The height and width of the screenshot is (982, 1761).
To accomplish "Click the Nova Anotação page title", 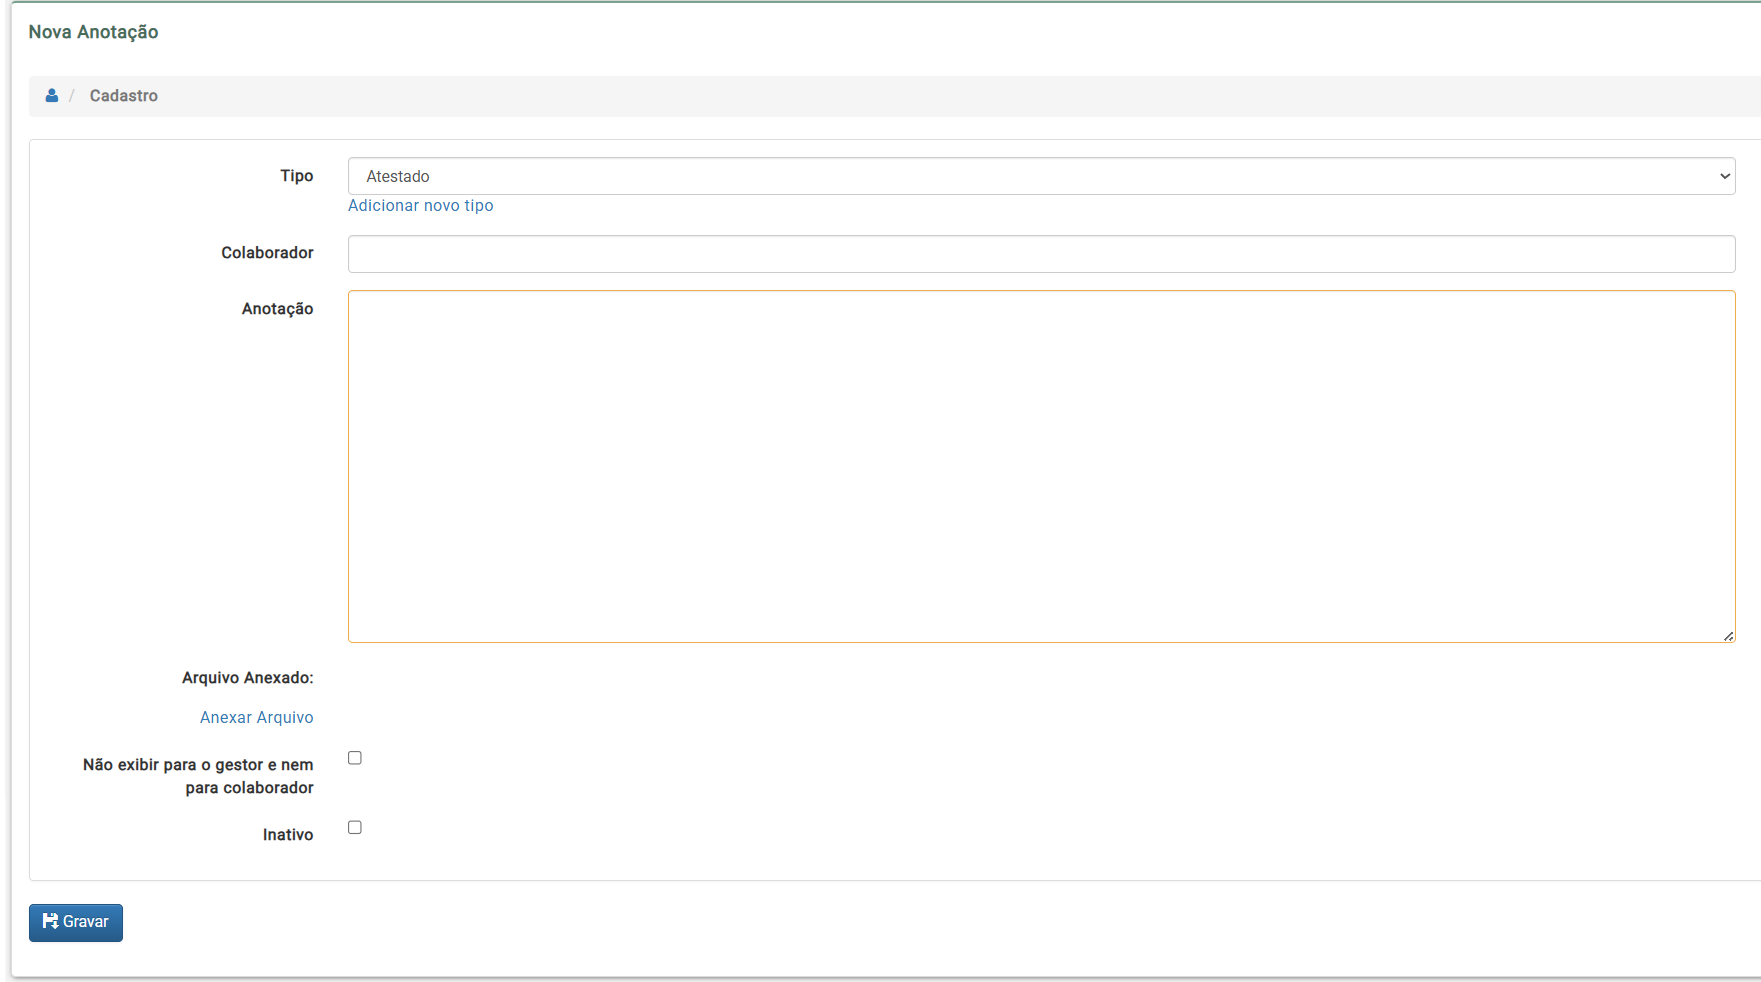I will coord(93,32).
